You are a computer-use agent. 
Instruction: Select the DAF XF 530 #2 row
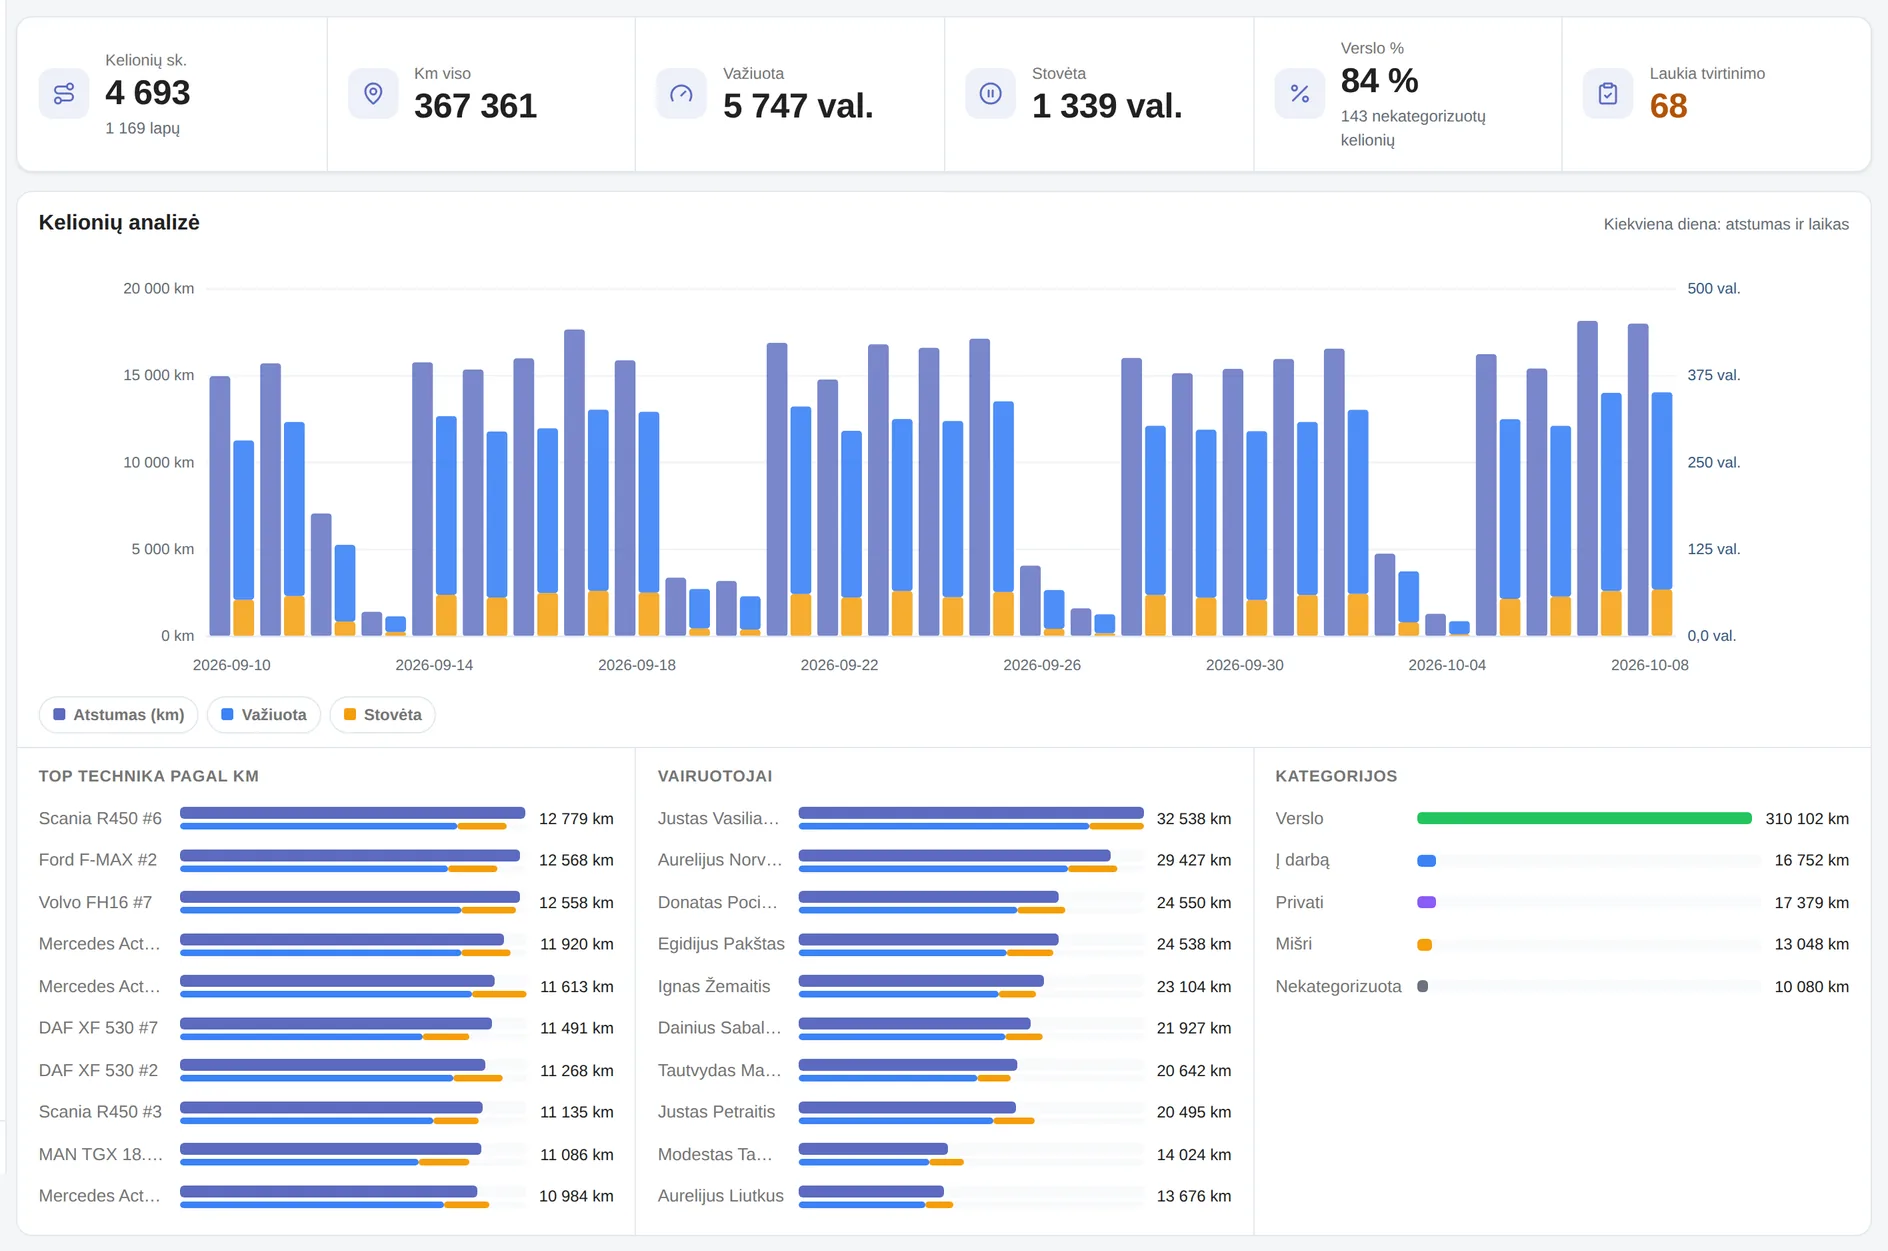[x=326, y=1071]
